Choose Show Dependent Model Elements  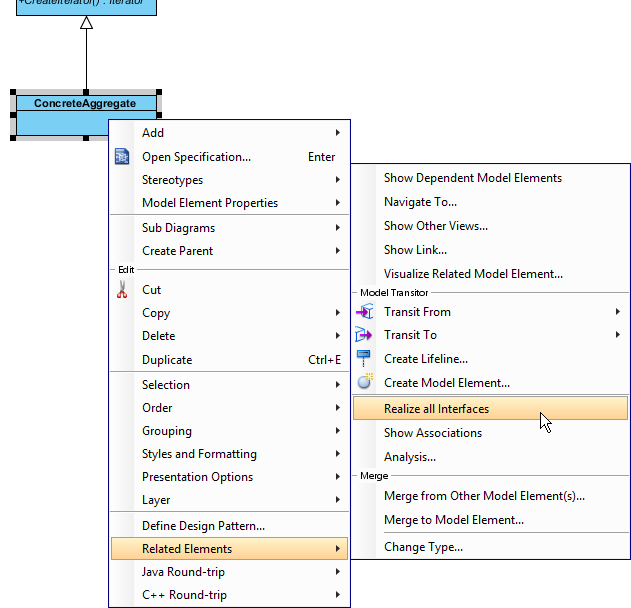491,178
